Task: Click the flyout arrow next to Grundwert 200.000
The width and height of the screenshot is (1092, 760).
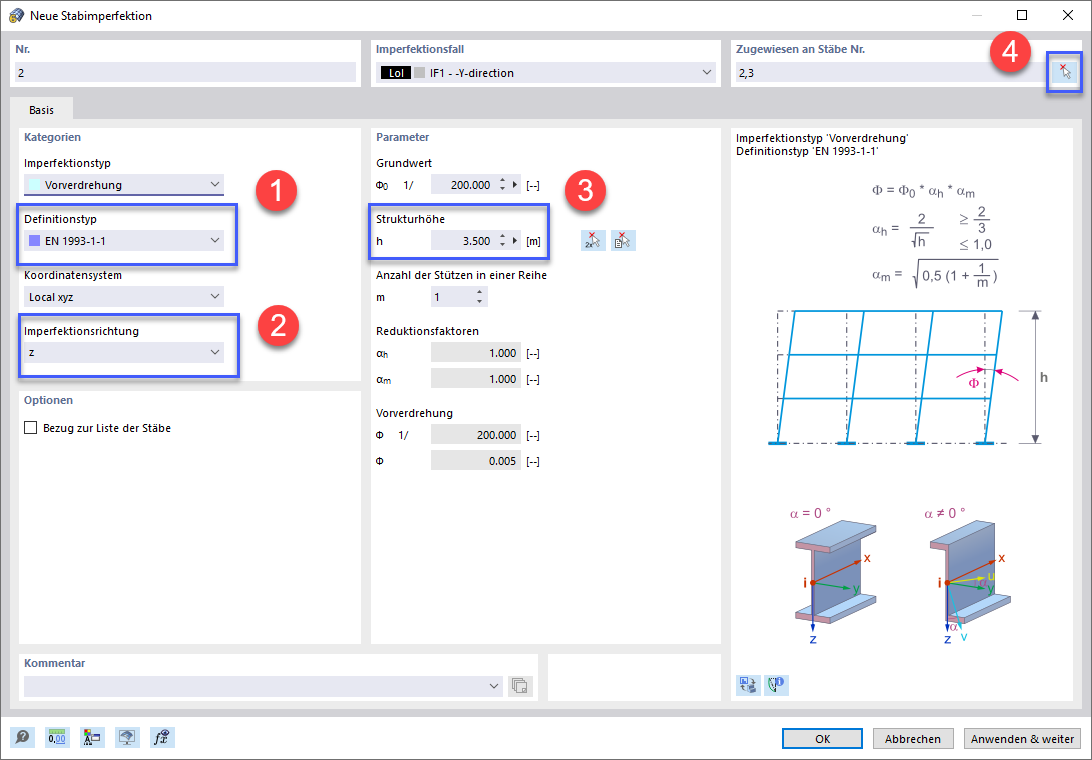Action: point(515,185)
